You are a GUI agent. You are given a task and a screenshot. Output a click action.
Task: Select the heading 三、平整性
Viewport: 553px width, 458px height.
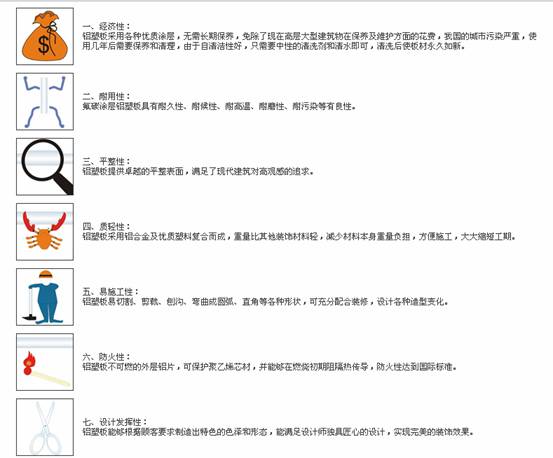click(107, 161)
